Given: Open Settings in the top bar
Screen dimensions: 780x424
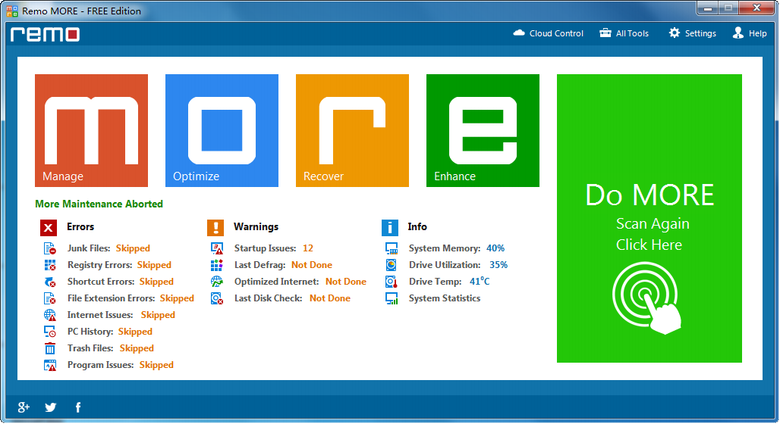Looking at the screenshot, I should point(692,33).
